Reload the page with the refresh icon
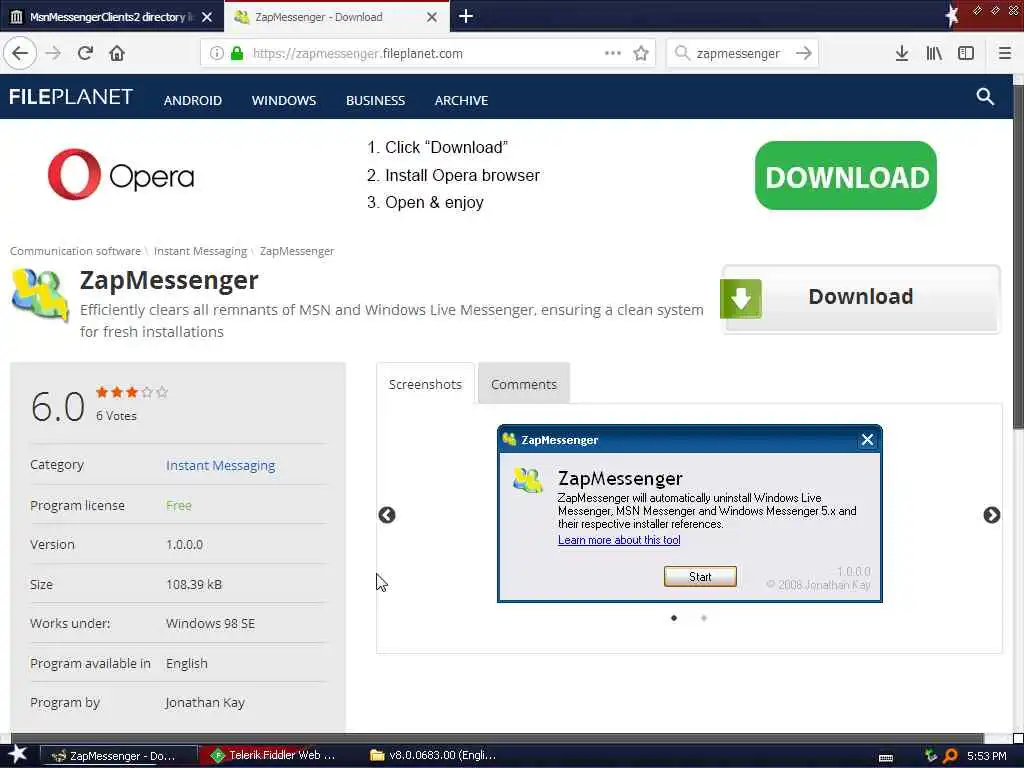 point(85,53)
